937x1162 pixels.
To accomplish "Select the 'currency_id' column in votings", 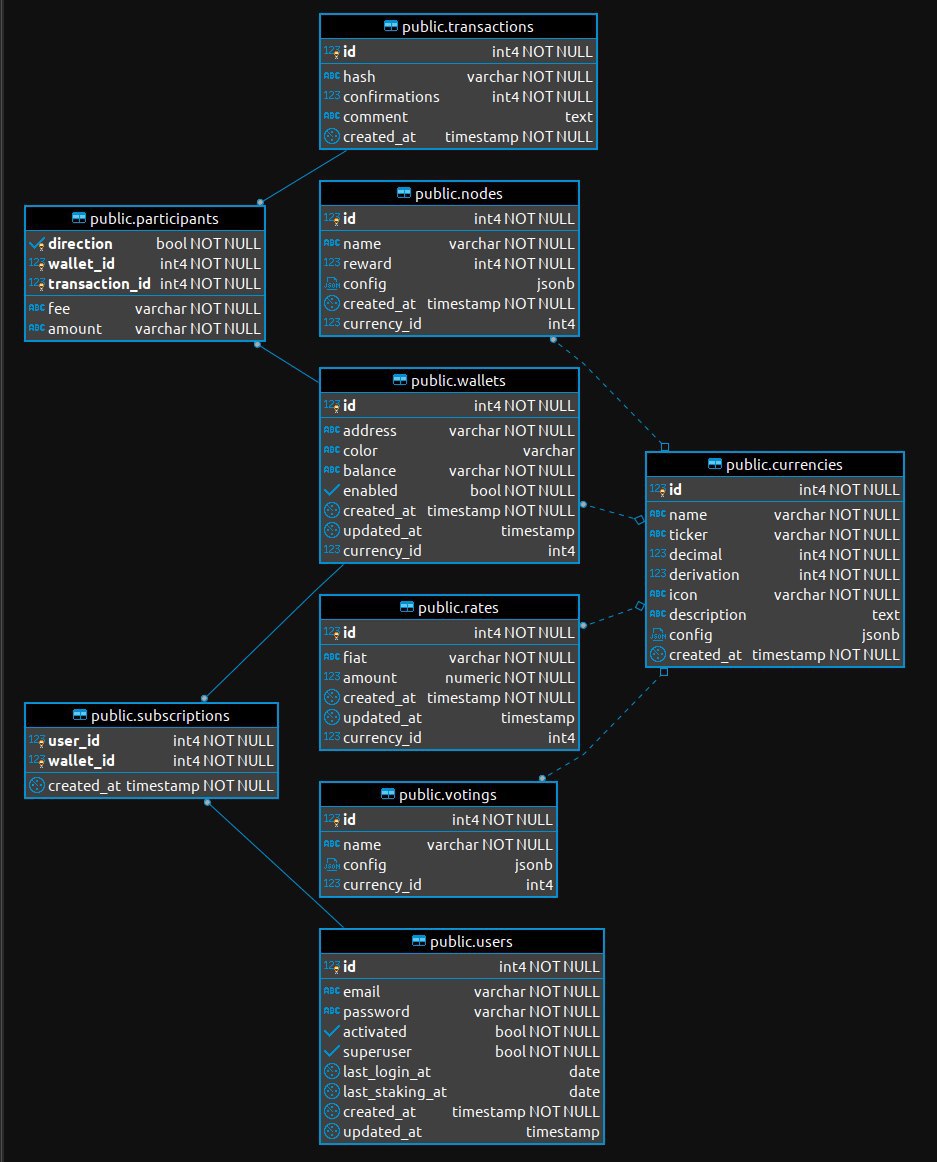I will pos(438,885).
